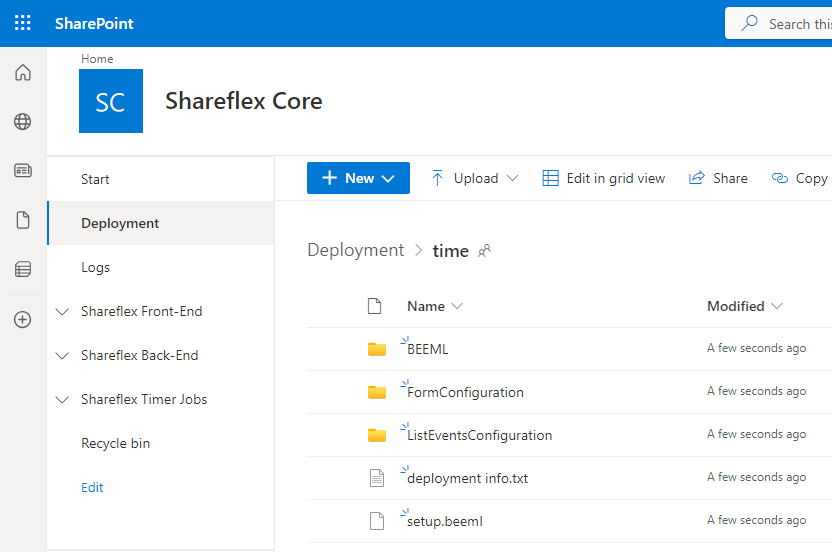This screenshot has height=552, width=832.
Task: Collapse Shareflex Front-End chevron
Action: click(62, 312)
